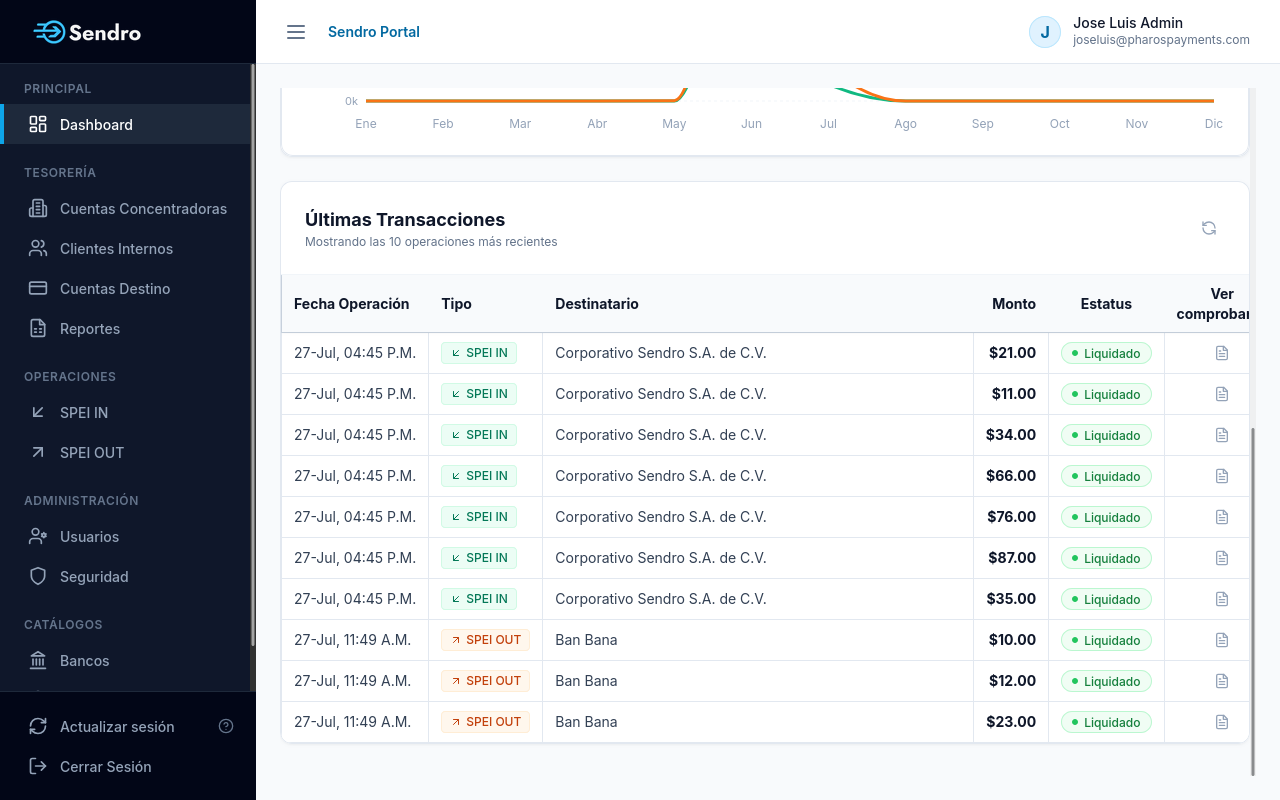Click Cerrar Sesión to log out
The width and height of the screenshot is (1280, 800).
tap(105, 766)
